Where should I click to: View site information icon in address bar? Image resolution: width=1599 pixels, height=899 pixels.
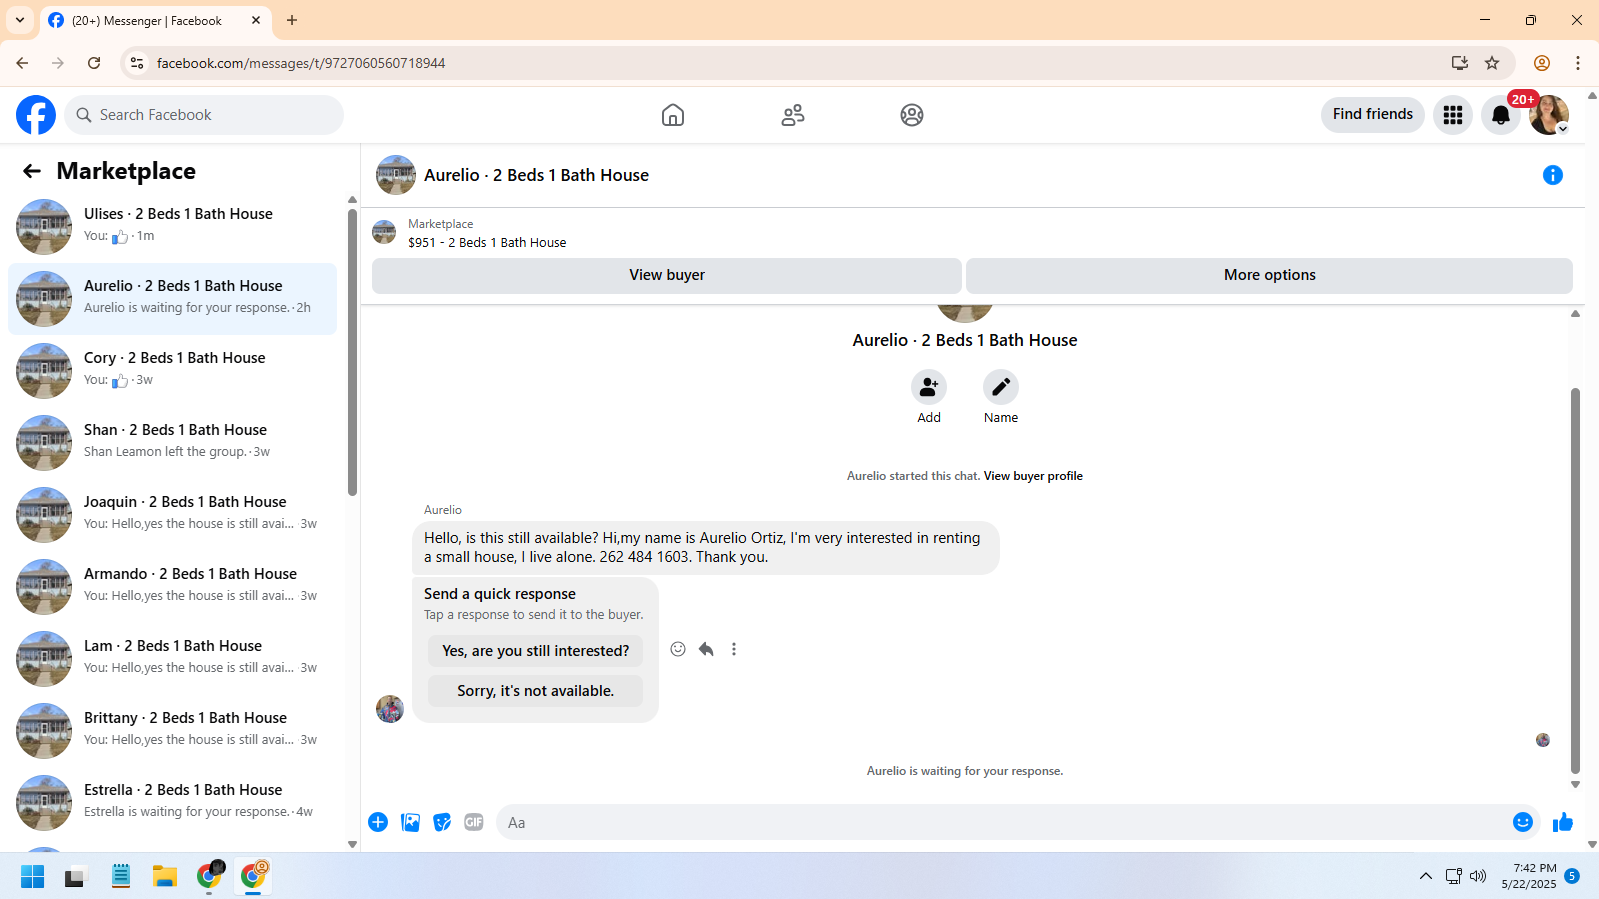137,63
